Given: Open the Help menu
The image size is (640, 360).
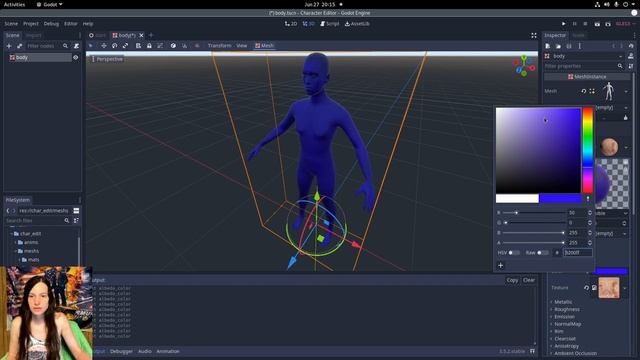Looking at the screenshot, I should [88, 24].
